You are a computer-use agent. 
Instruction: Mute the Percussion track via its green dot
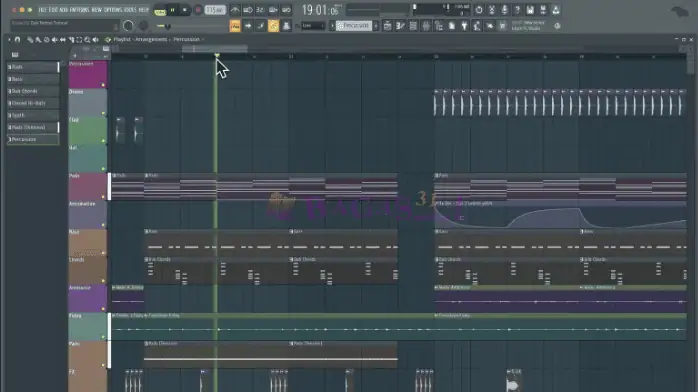point(103,85)
